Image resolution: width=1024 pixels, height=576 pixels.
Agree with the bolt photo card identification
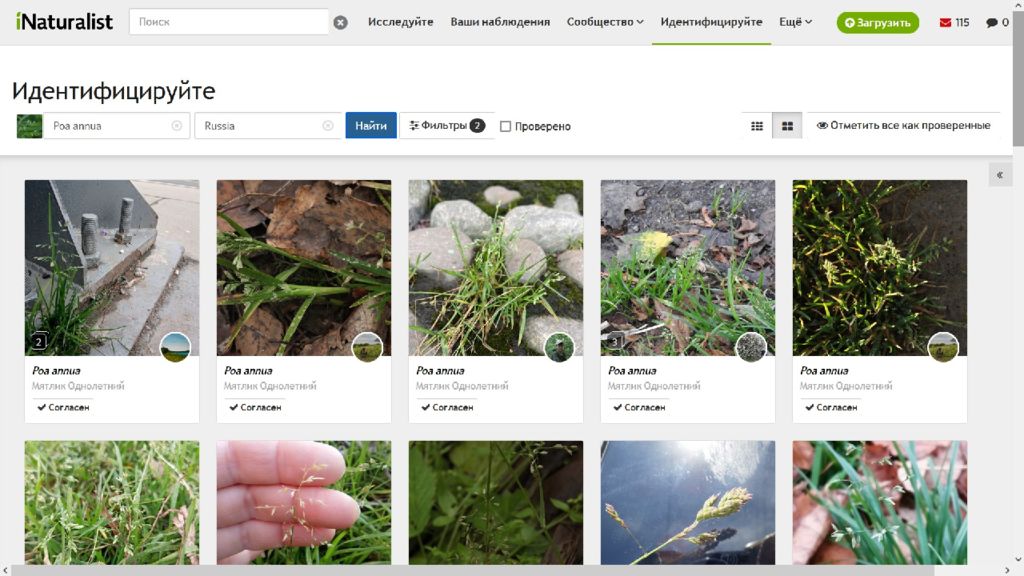pyautogui.click(x=63, y=407)
